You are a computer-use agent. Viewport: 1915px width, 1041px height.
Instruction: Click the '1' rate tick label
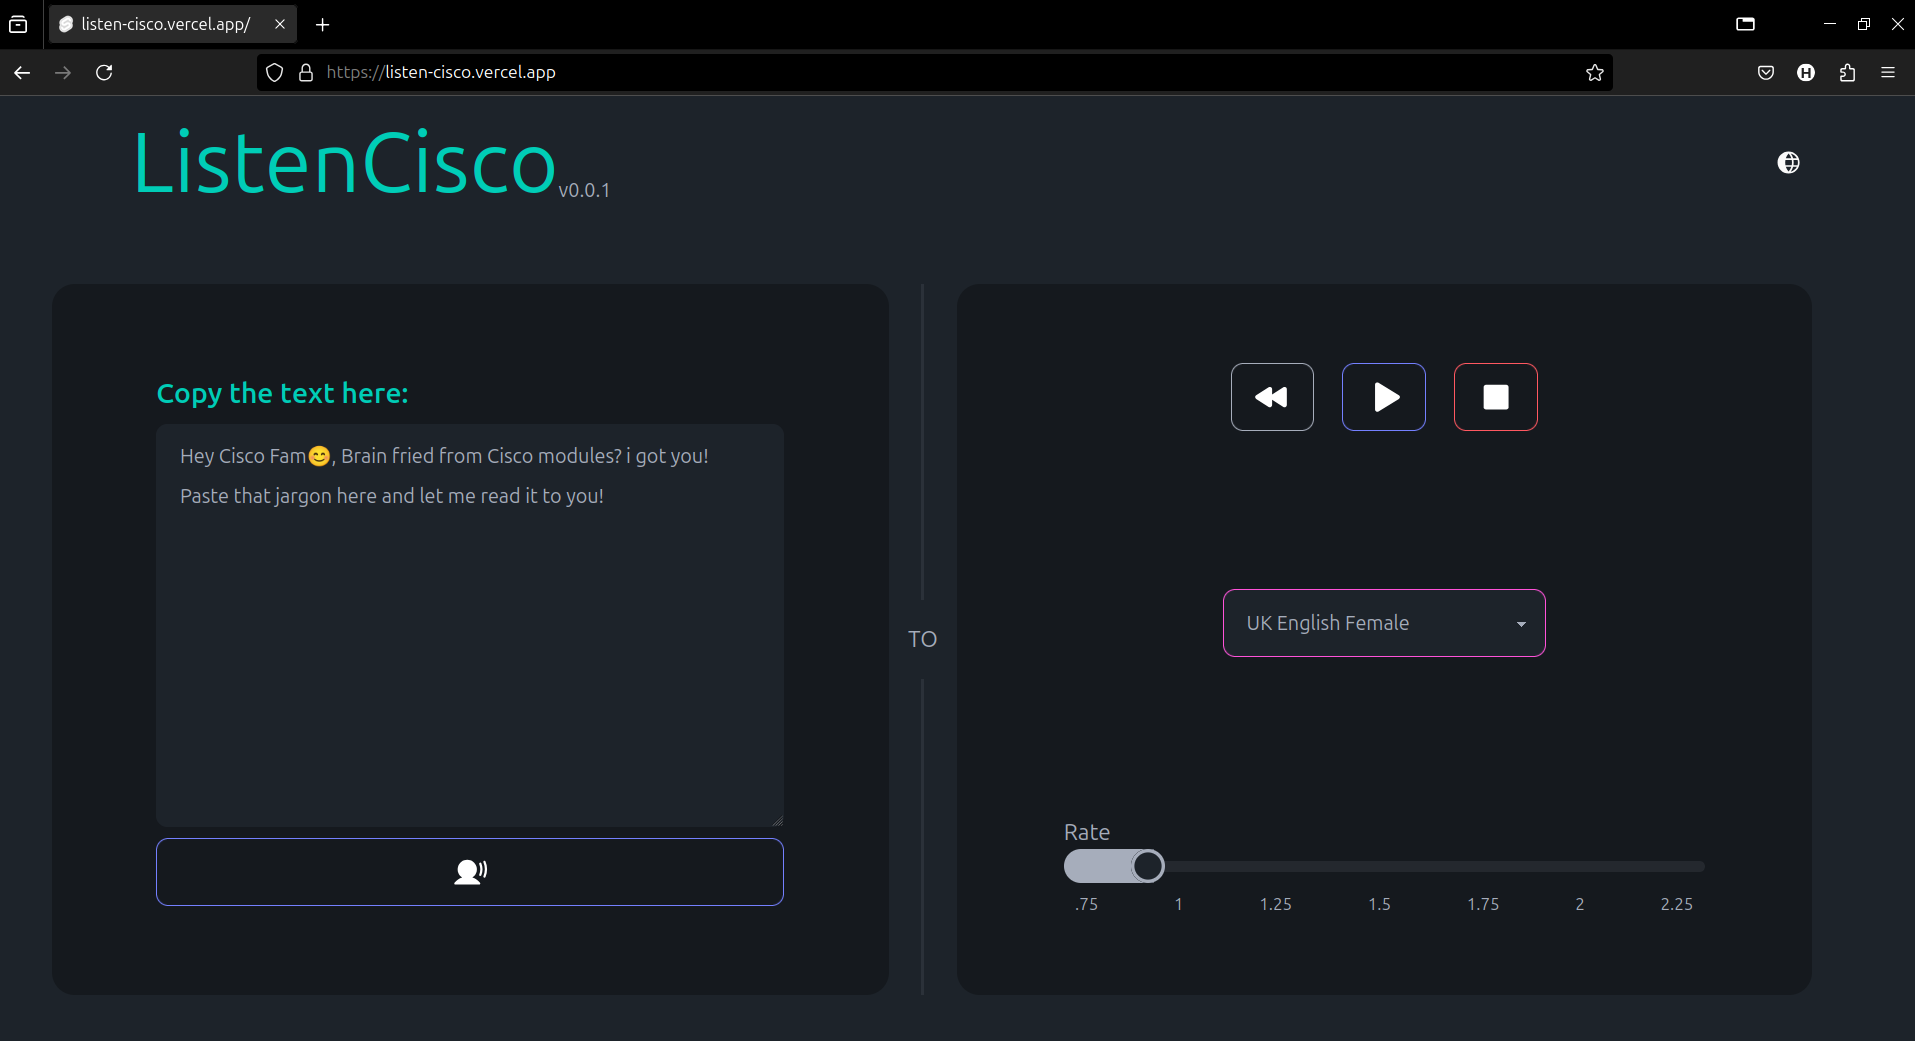click(x=1178, y=904)
